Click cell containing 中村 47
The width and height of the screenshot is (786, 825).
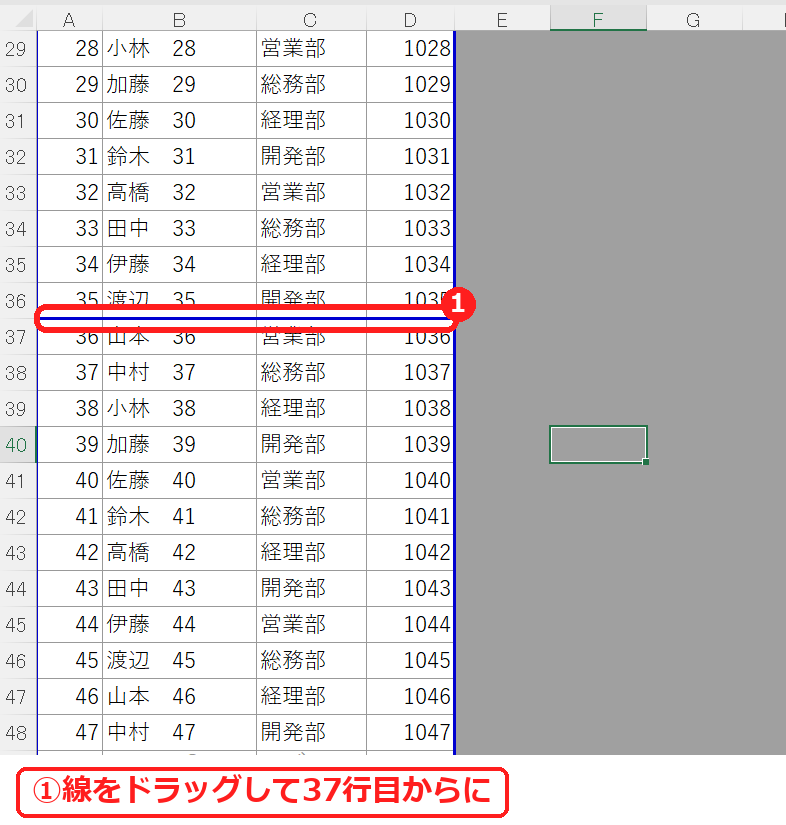point(179,732)
